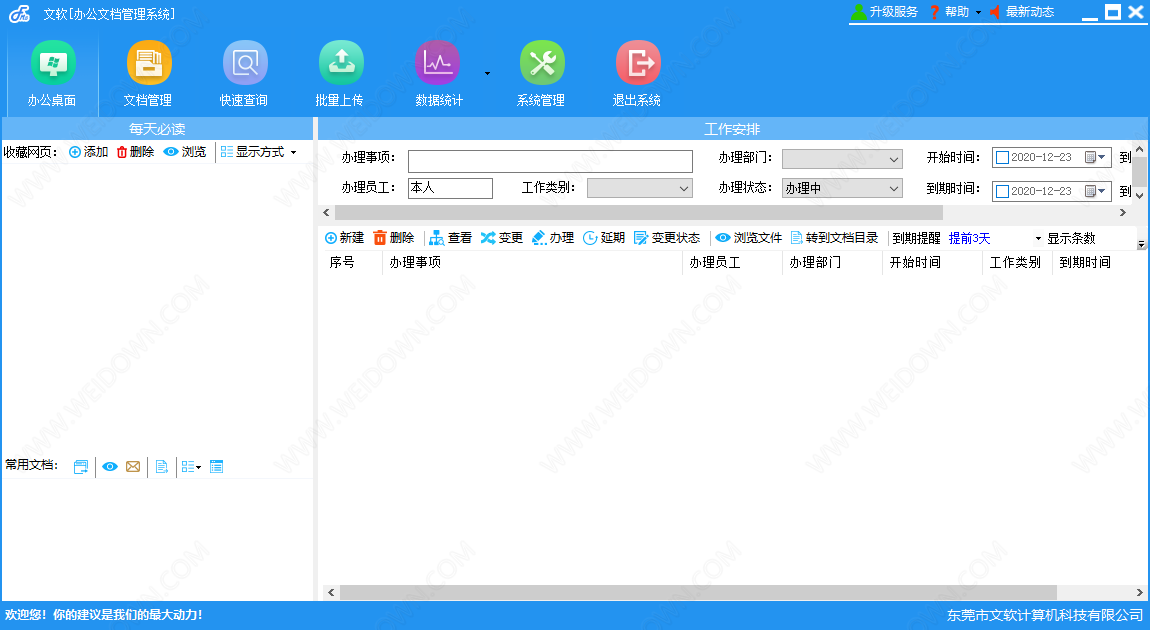Open the 数据统计 chart icon
This screenshot has width=1150, height=630.
coord(437,64)
